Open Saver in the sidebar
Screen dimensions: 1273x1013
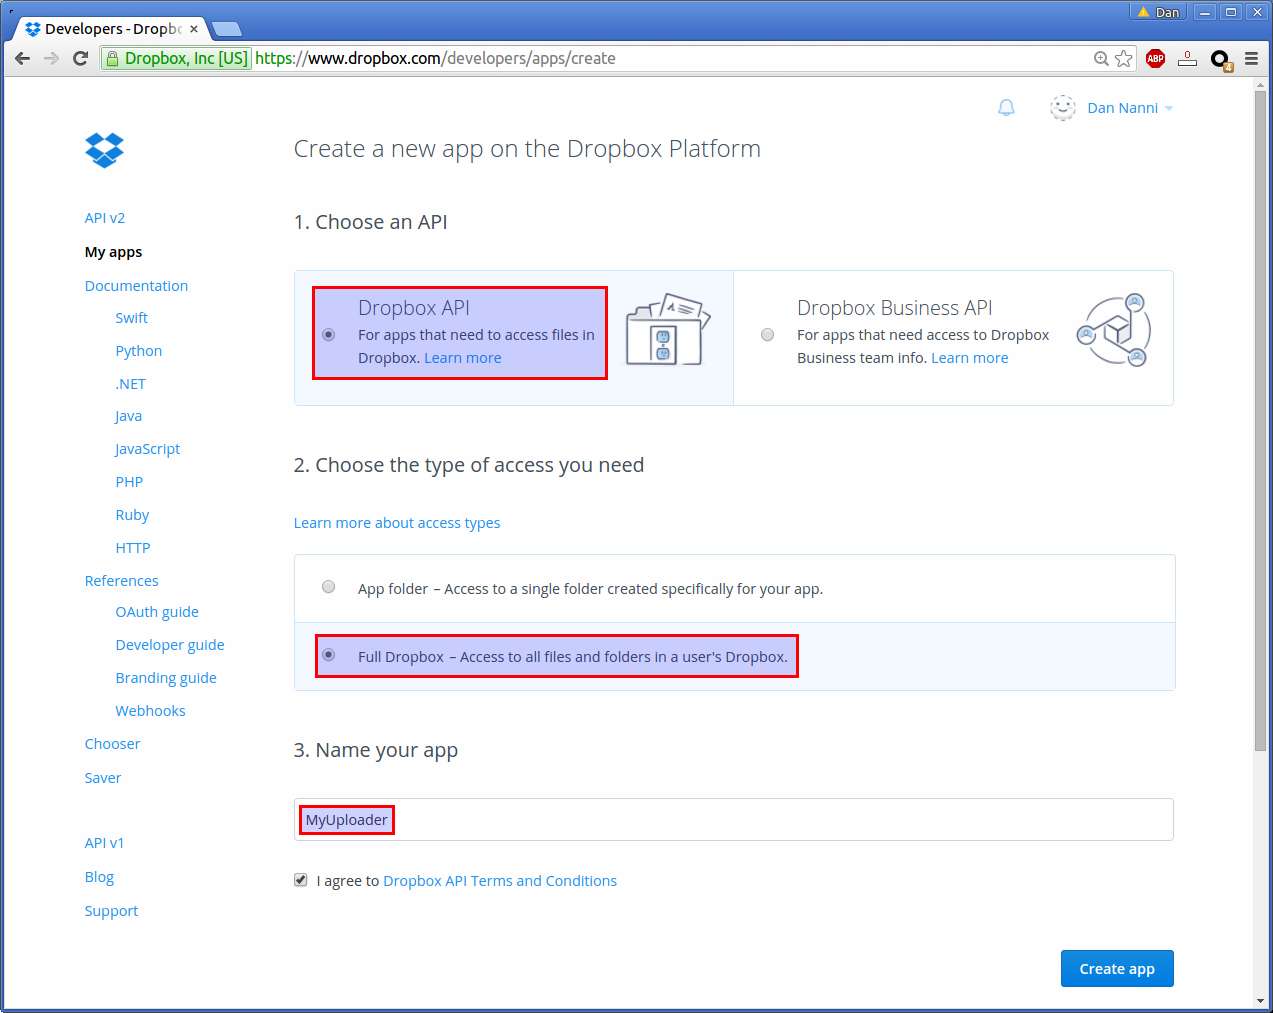point(103,778)
